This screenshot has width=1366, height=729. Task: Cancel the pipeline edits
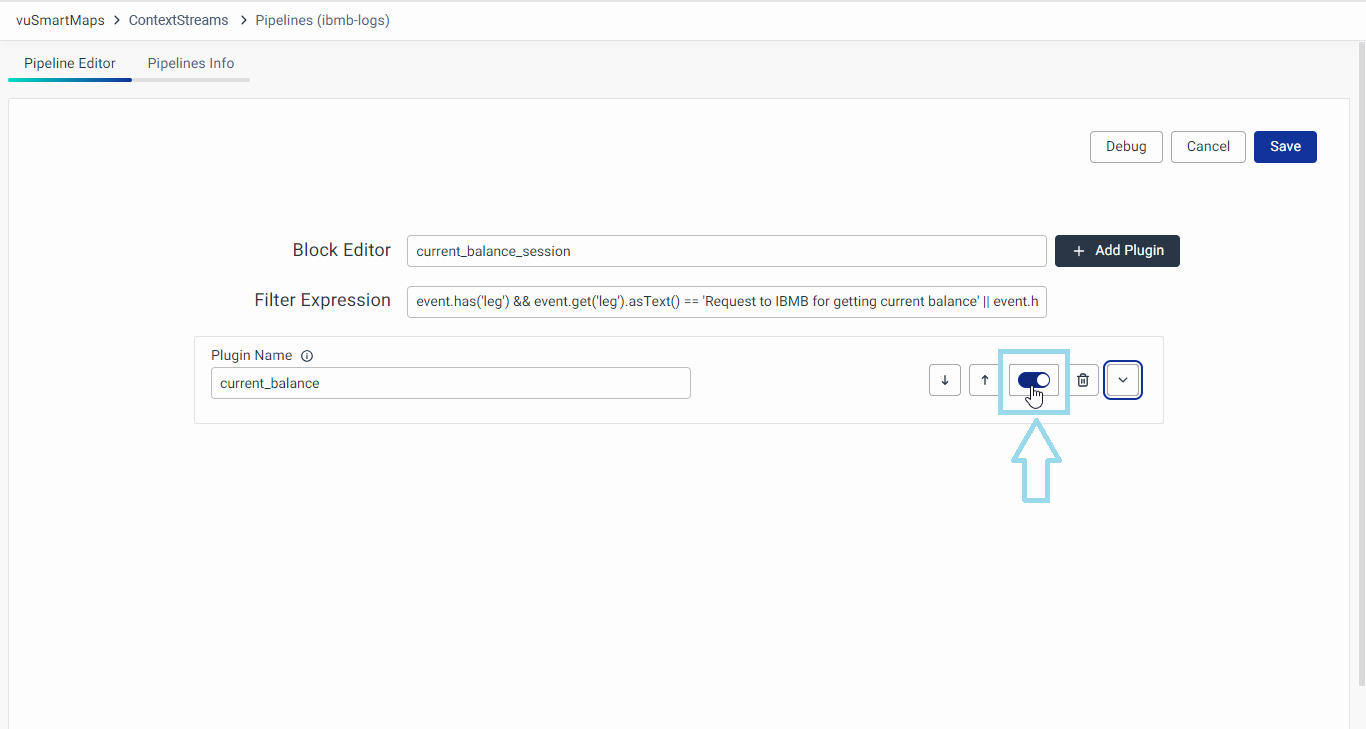click(1208, 146)
